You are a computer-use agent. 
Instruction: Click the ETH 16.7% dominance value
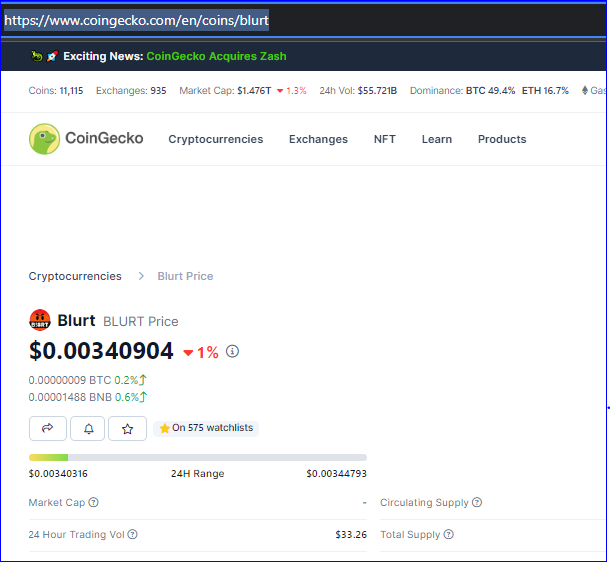coord(545,91)
